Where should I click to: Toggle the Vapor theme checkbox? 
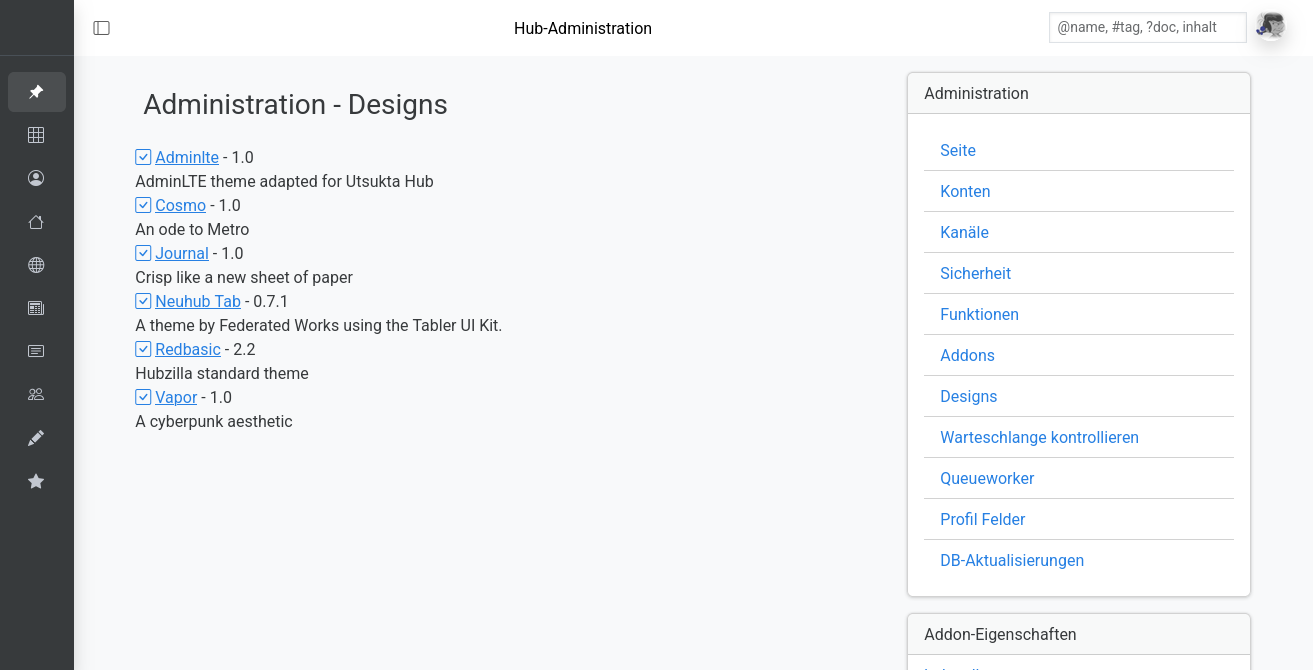point(143,397)
